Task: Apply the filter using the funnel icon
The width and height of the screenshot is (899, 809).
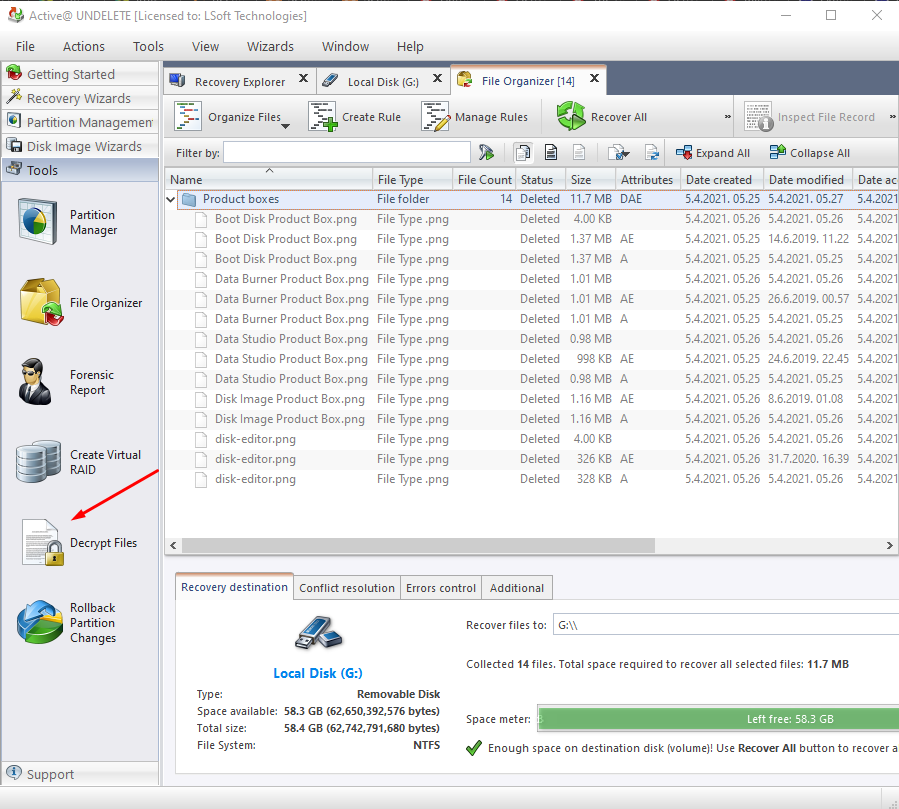Action: tap(486, 153)
